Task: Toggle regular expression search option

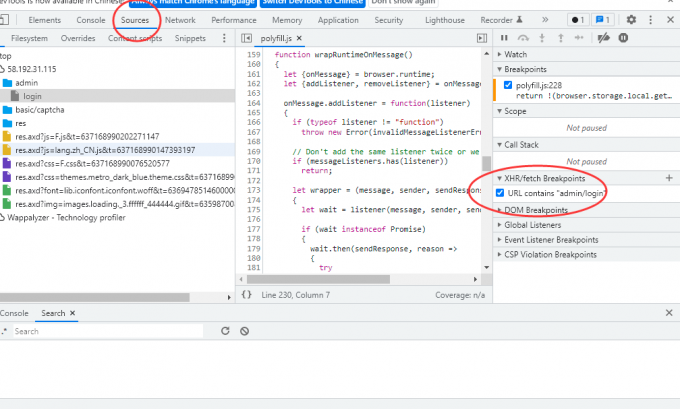Action: coord(4,331)
